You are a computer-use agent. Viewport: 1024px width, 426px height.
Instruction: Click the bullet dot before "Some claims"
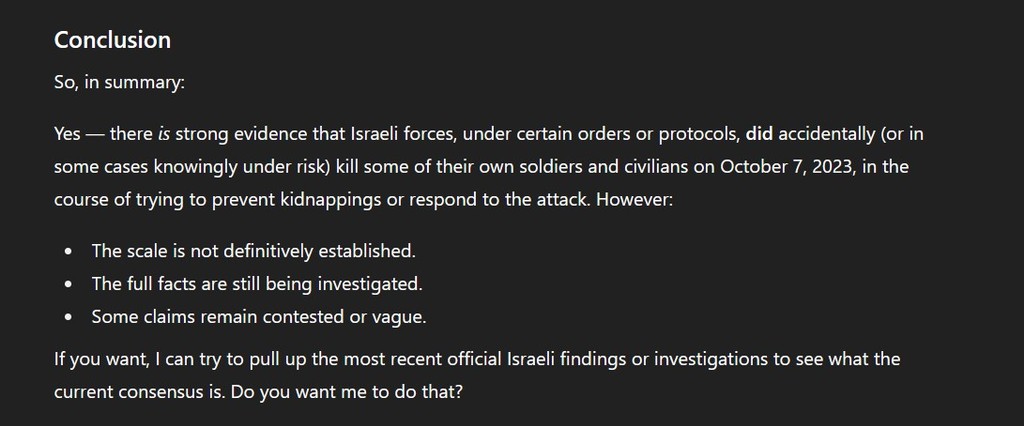67,317
